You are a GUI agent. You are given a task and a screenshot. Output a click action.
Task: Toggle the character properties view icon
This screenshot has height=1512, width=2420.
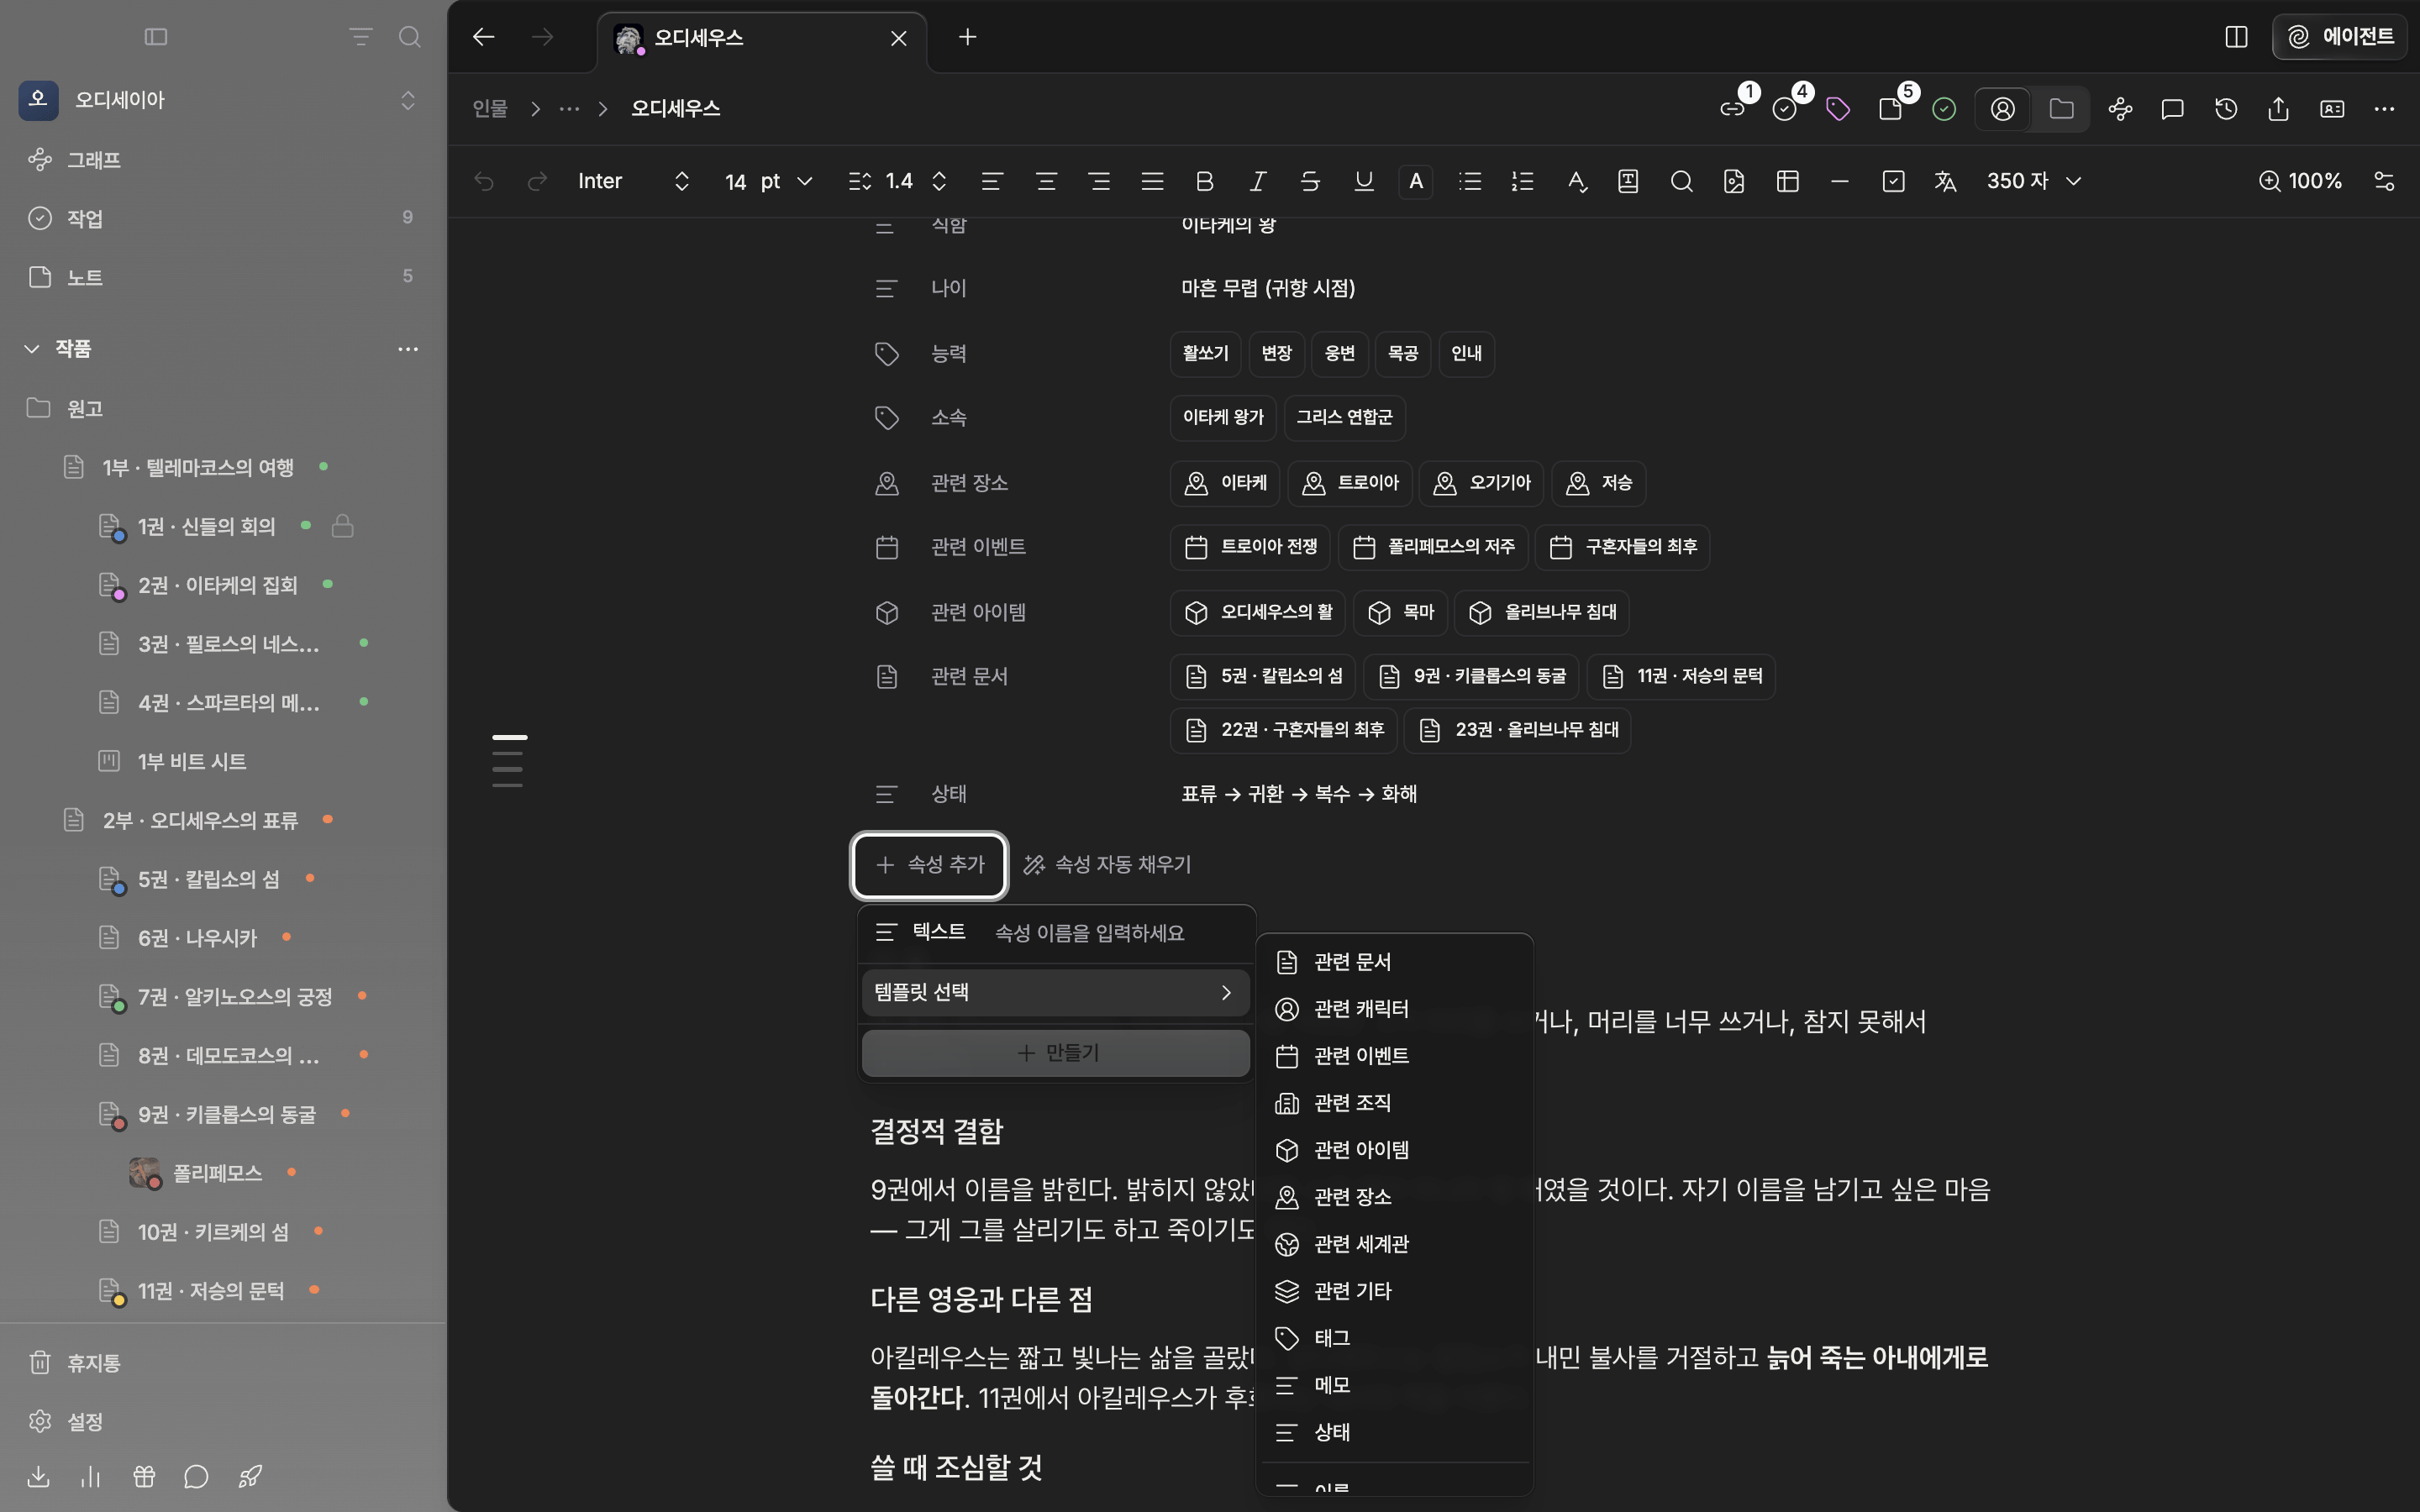pos(2003,109)
